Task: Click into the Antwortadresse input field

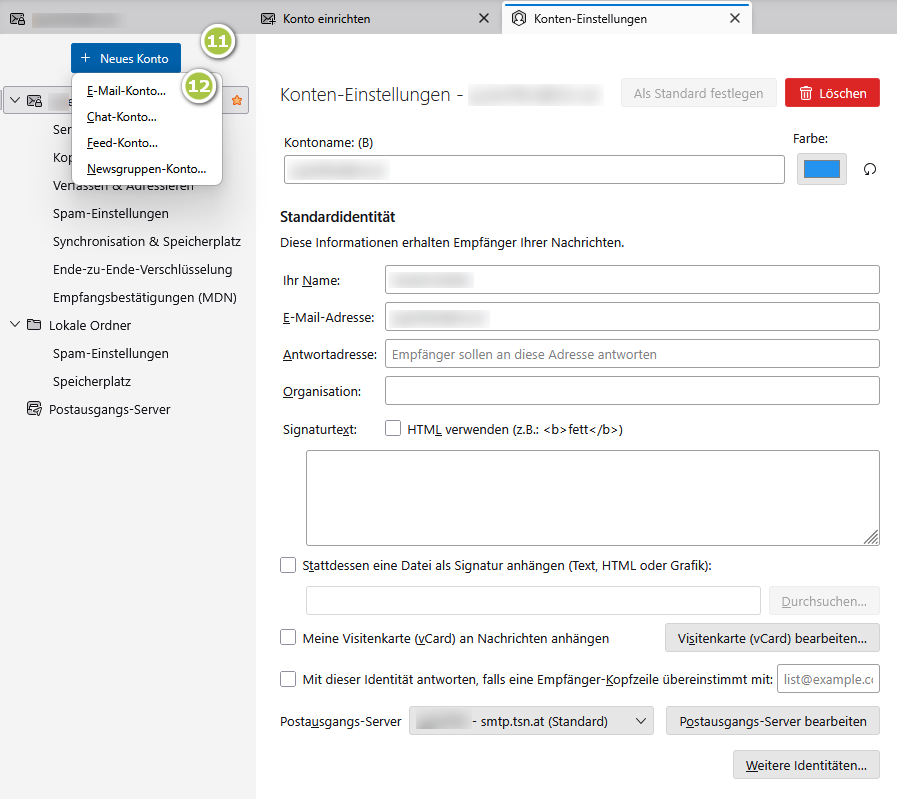Action: pos(631,354)
